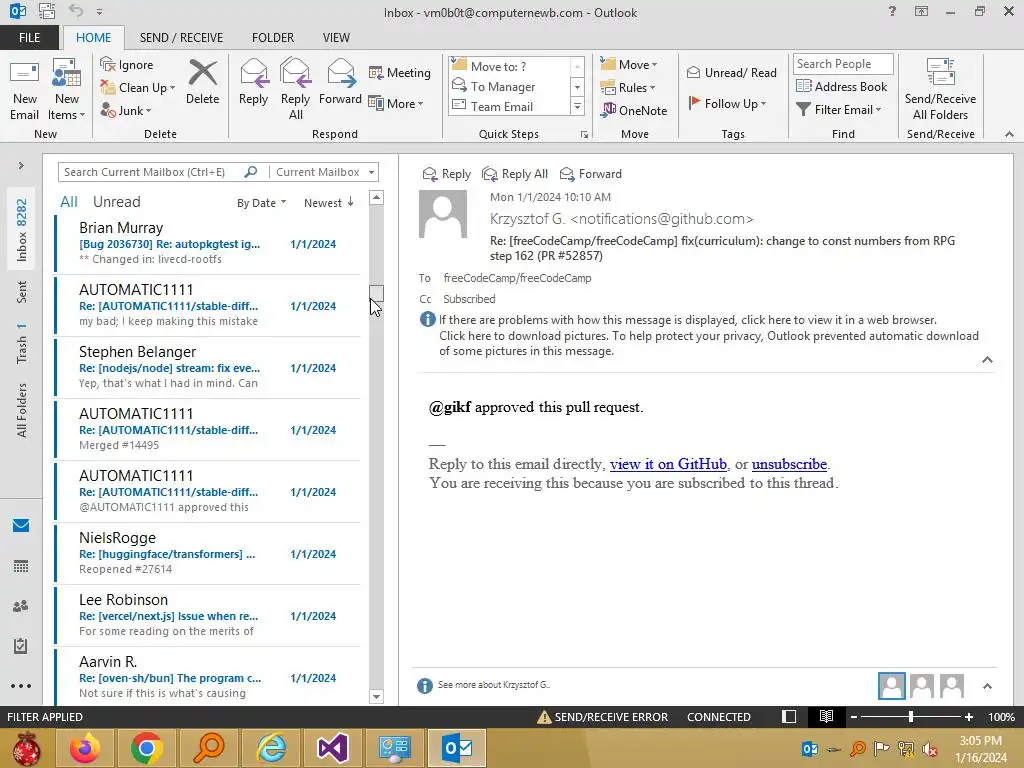Open the Rules dropdown
Image resolution: width=1024 pixels, height=768 pixels.
[x=628, y=88]
